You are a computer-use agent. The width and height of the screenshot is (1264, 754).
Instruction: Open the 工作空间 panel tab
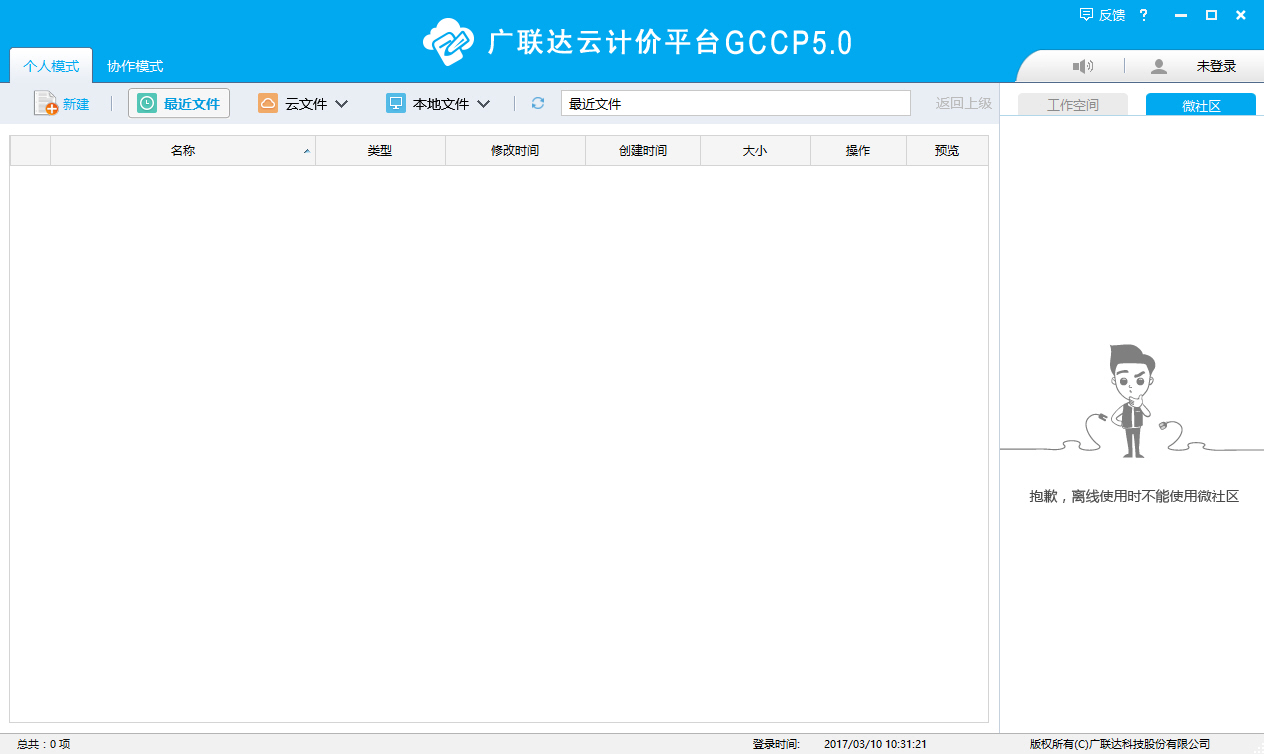pos(1072,105)
